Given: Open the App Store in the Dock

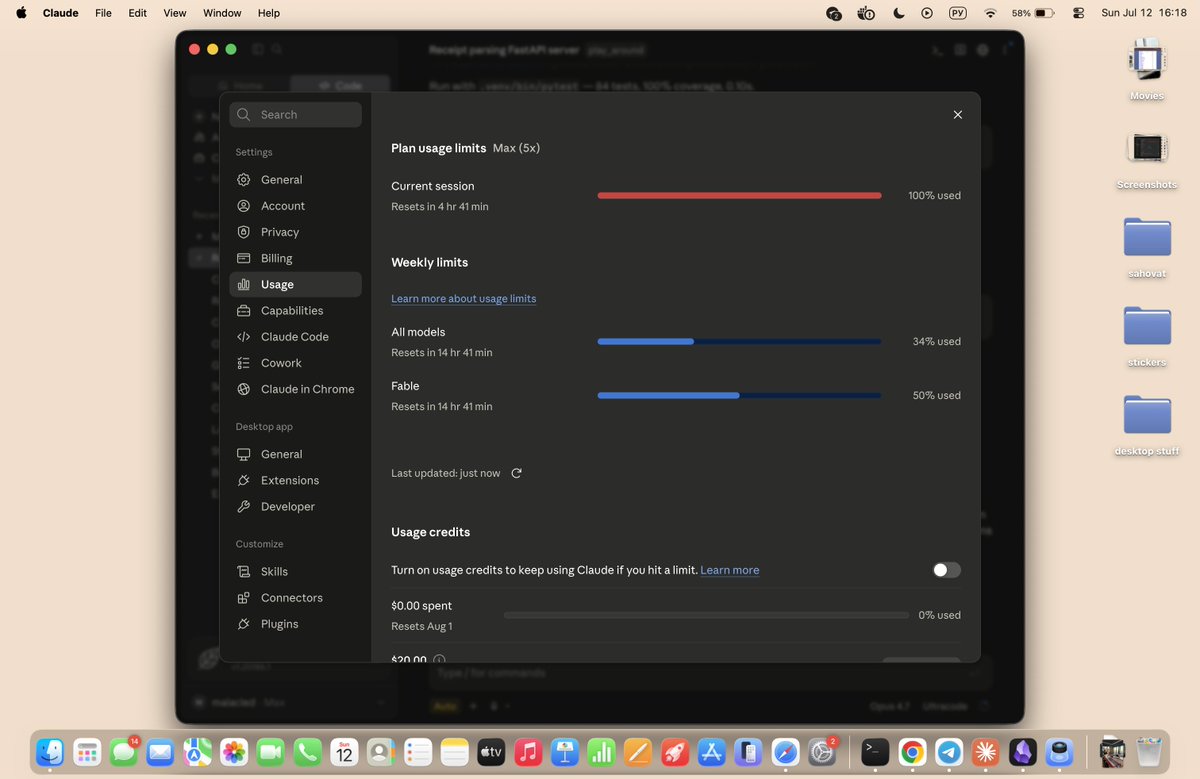Looking at the screenshot, I should point(711,752).
